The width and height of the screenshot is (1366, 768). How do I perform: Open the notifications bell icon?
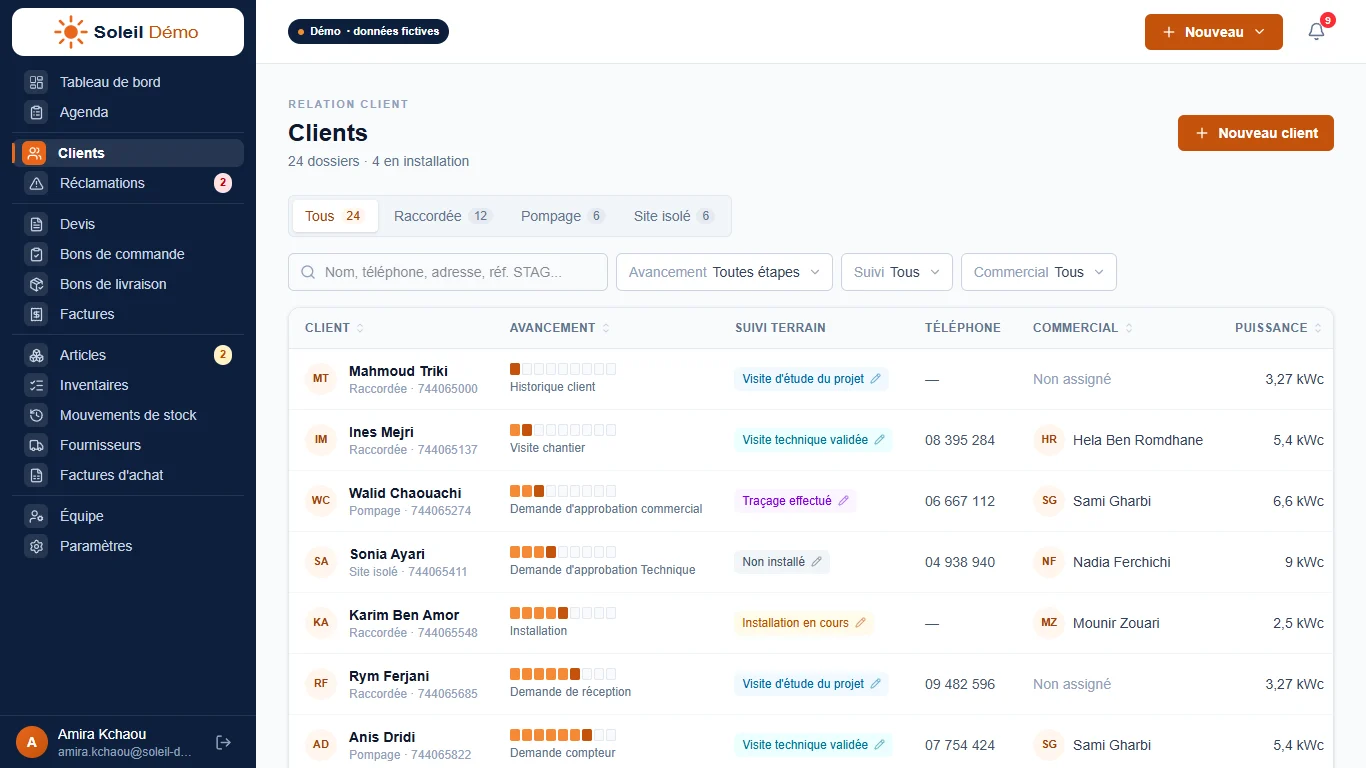1316,32
